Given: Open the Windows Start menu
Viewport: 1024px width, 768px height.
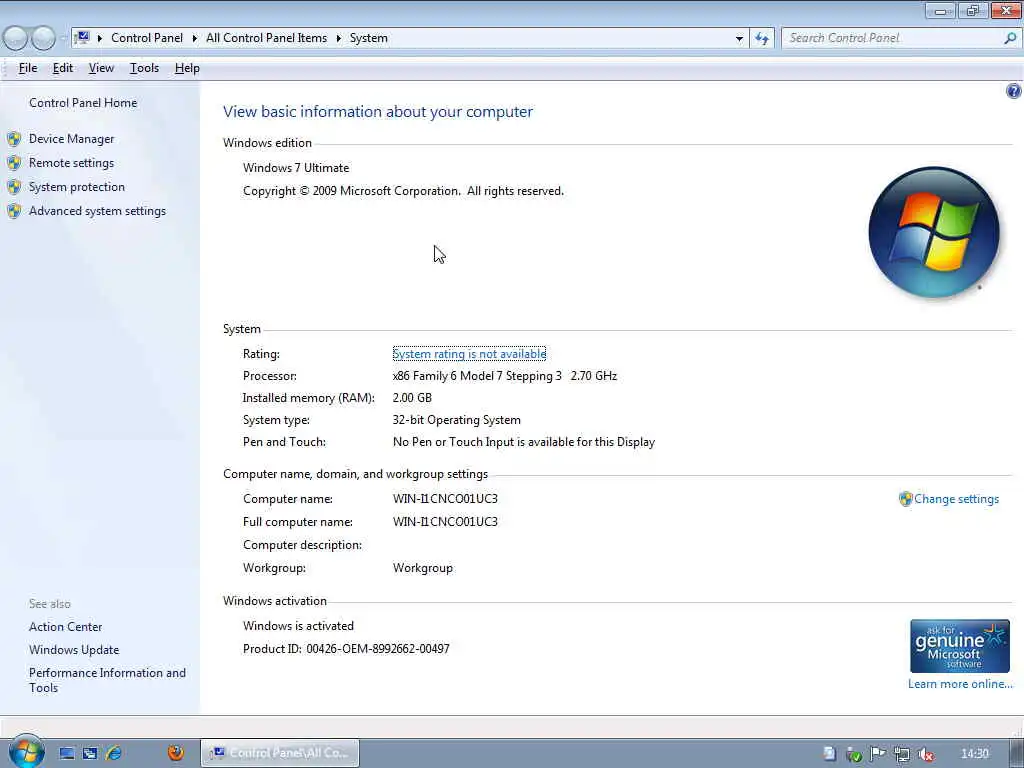Looking at the screenshot, I should [26, 752].
